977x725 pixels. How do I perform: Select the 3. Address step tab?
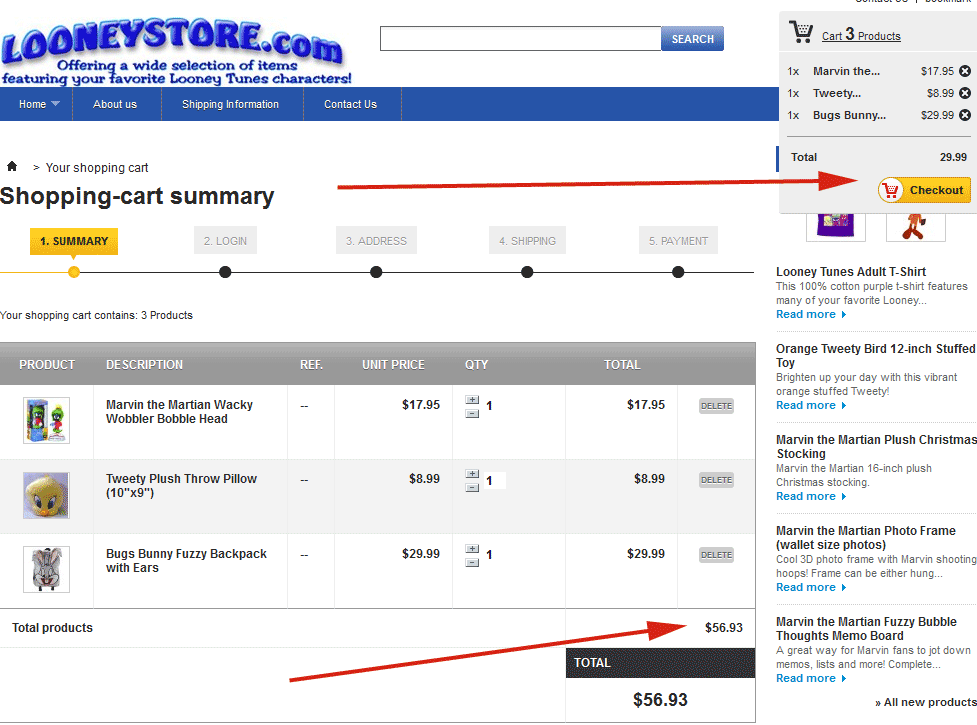coord(376,241)
